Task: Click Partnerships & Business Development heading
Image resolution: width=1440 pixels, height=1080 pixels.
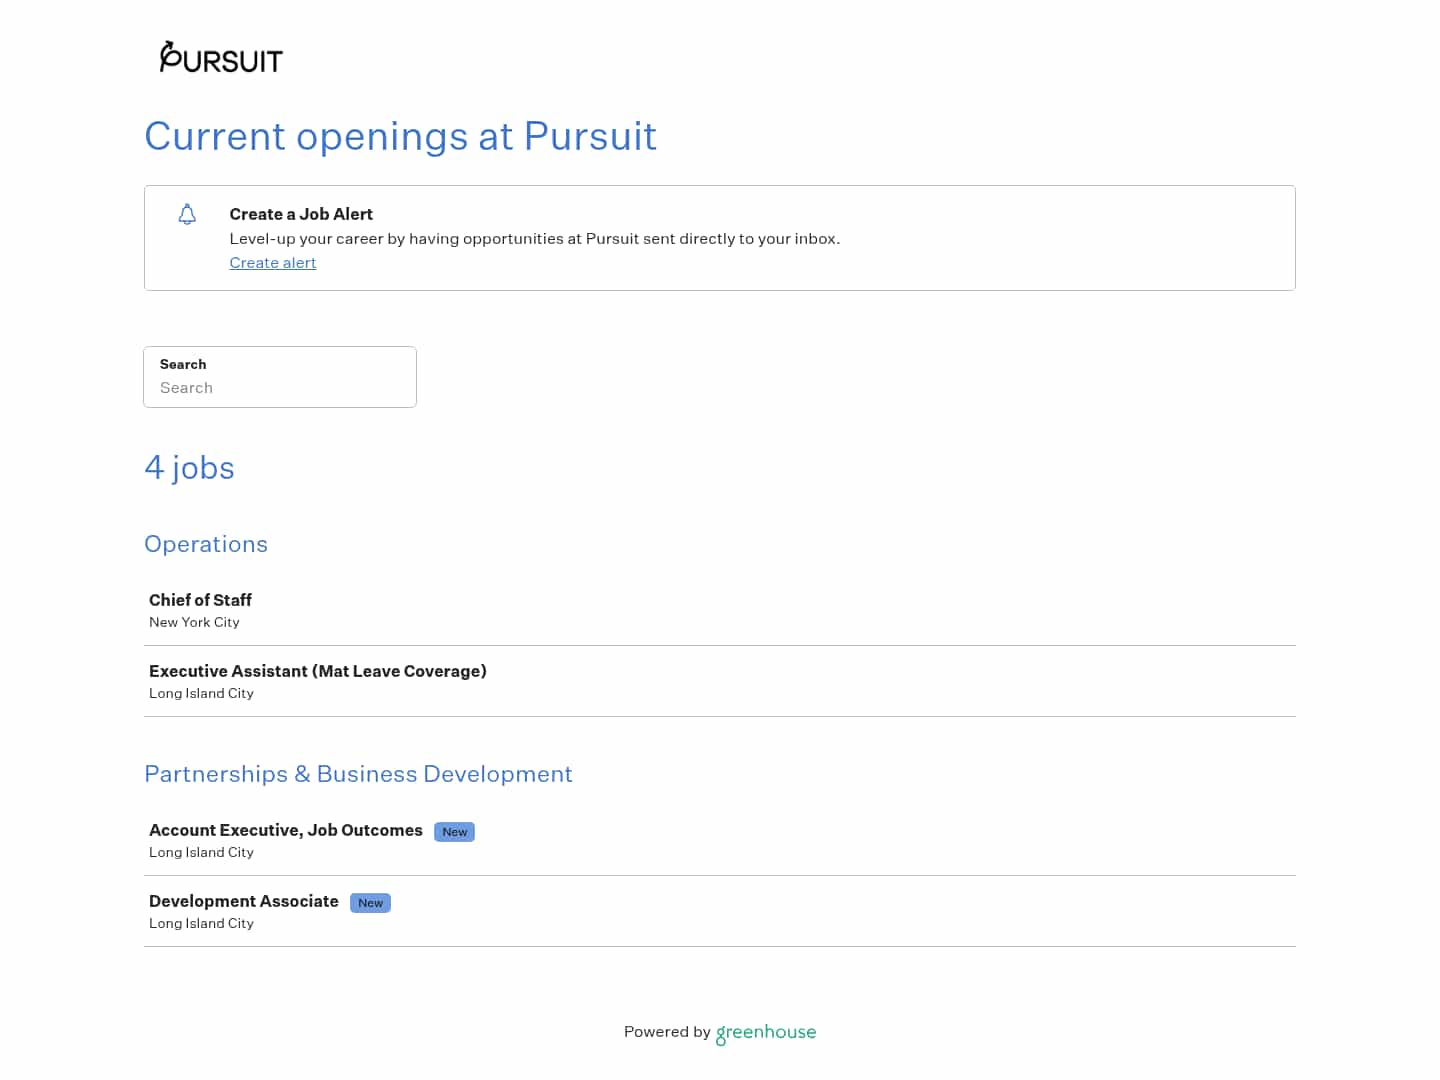Action: pos(358,774)
